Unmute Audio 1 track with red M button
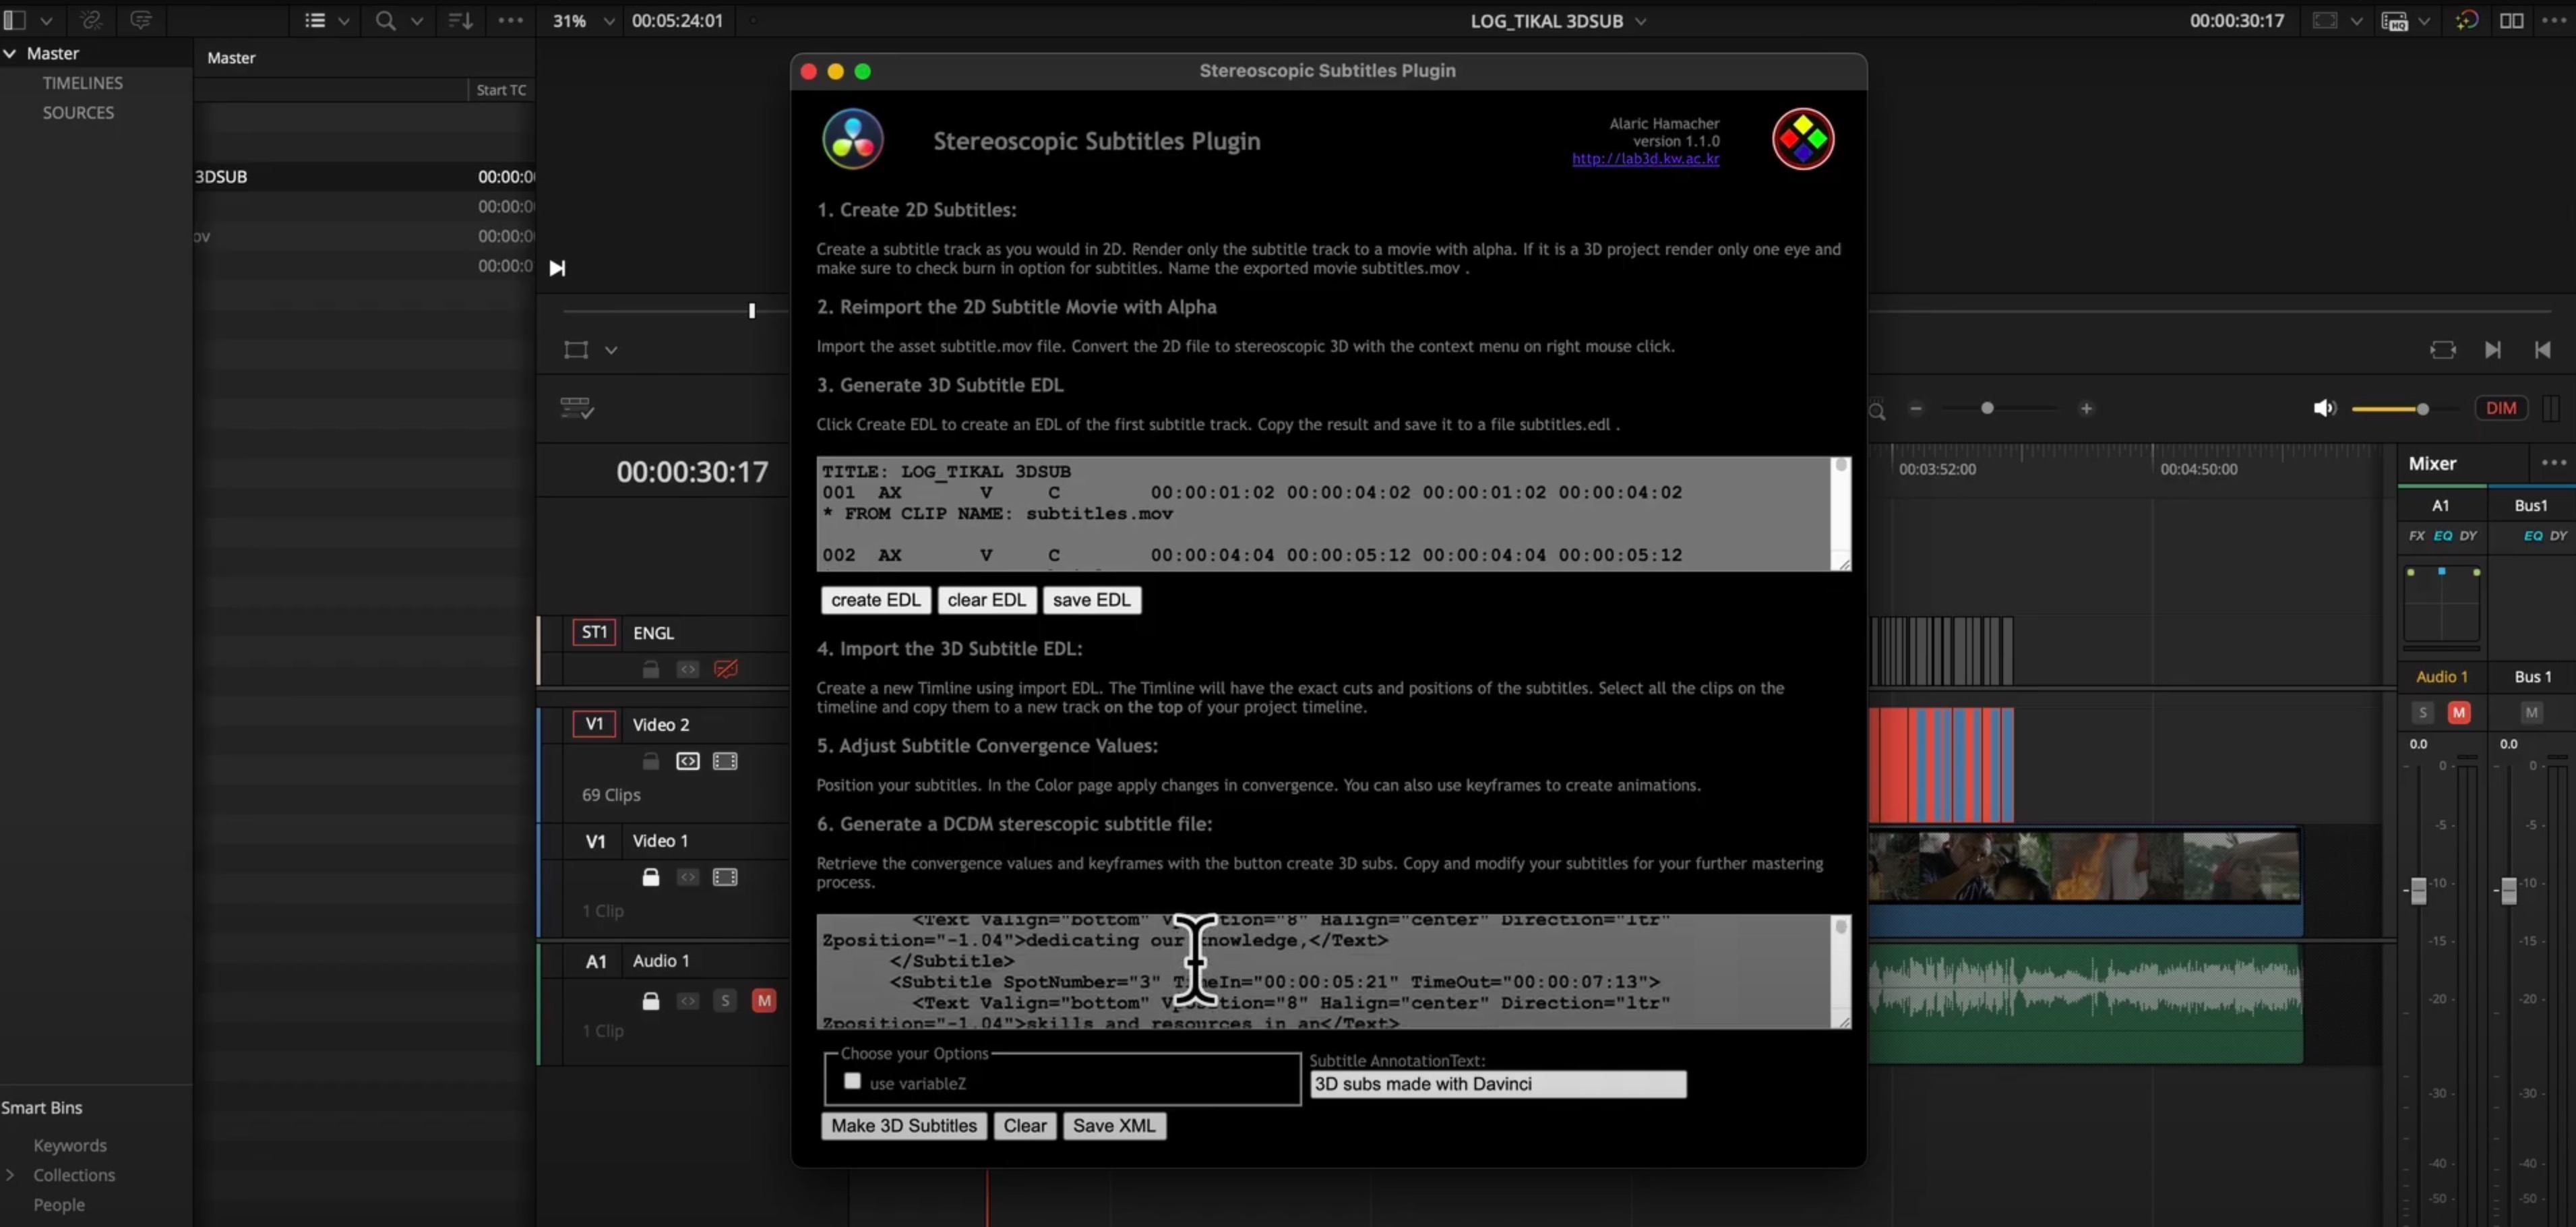 [x=764, y=1000]
